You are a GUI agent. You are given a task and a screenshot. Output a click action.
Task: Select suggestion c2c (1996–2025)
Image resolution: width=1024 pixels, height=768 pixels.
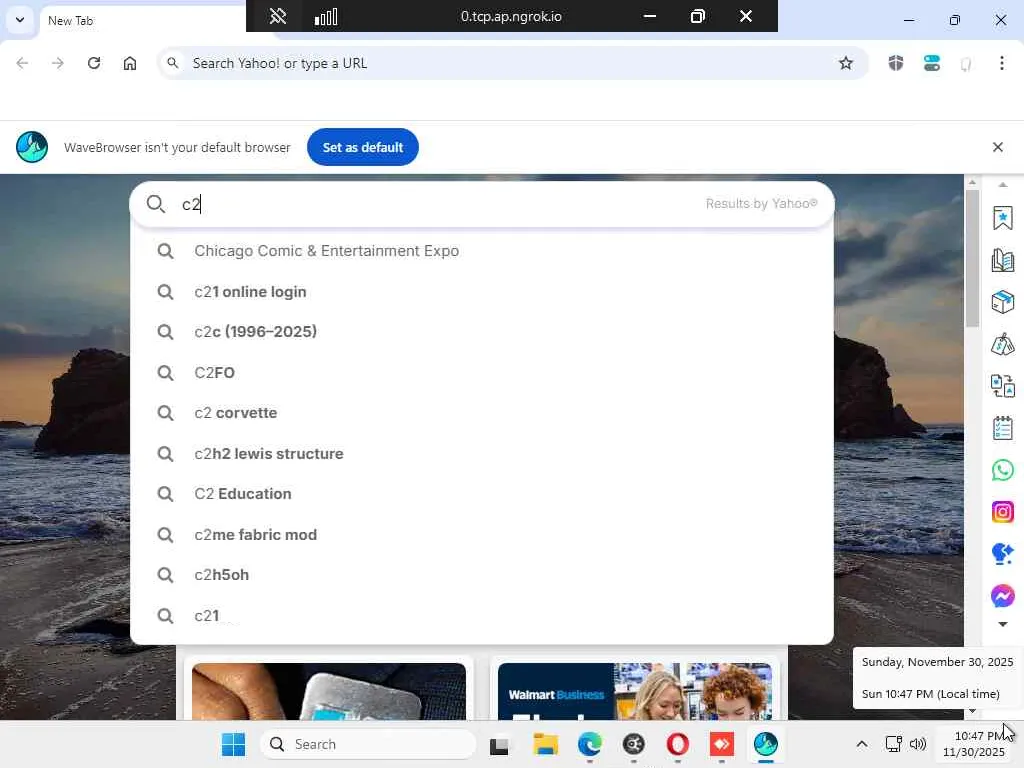click(x=482, y=332)
